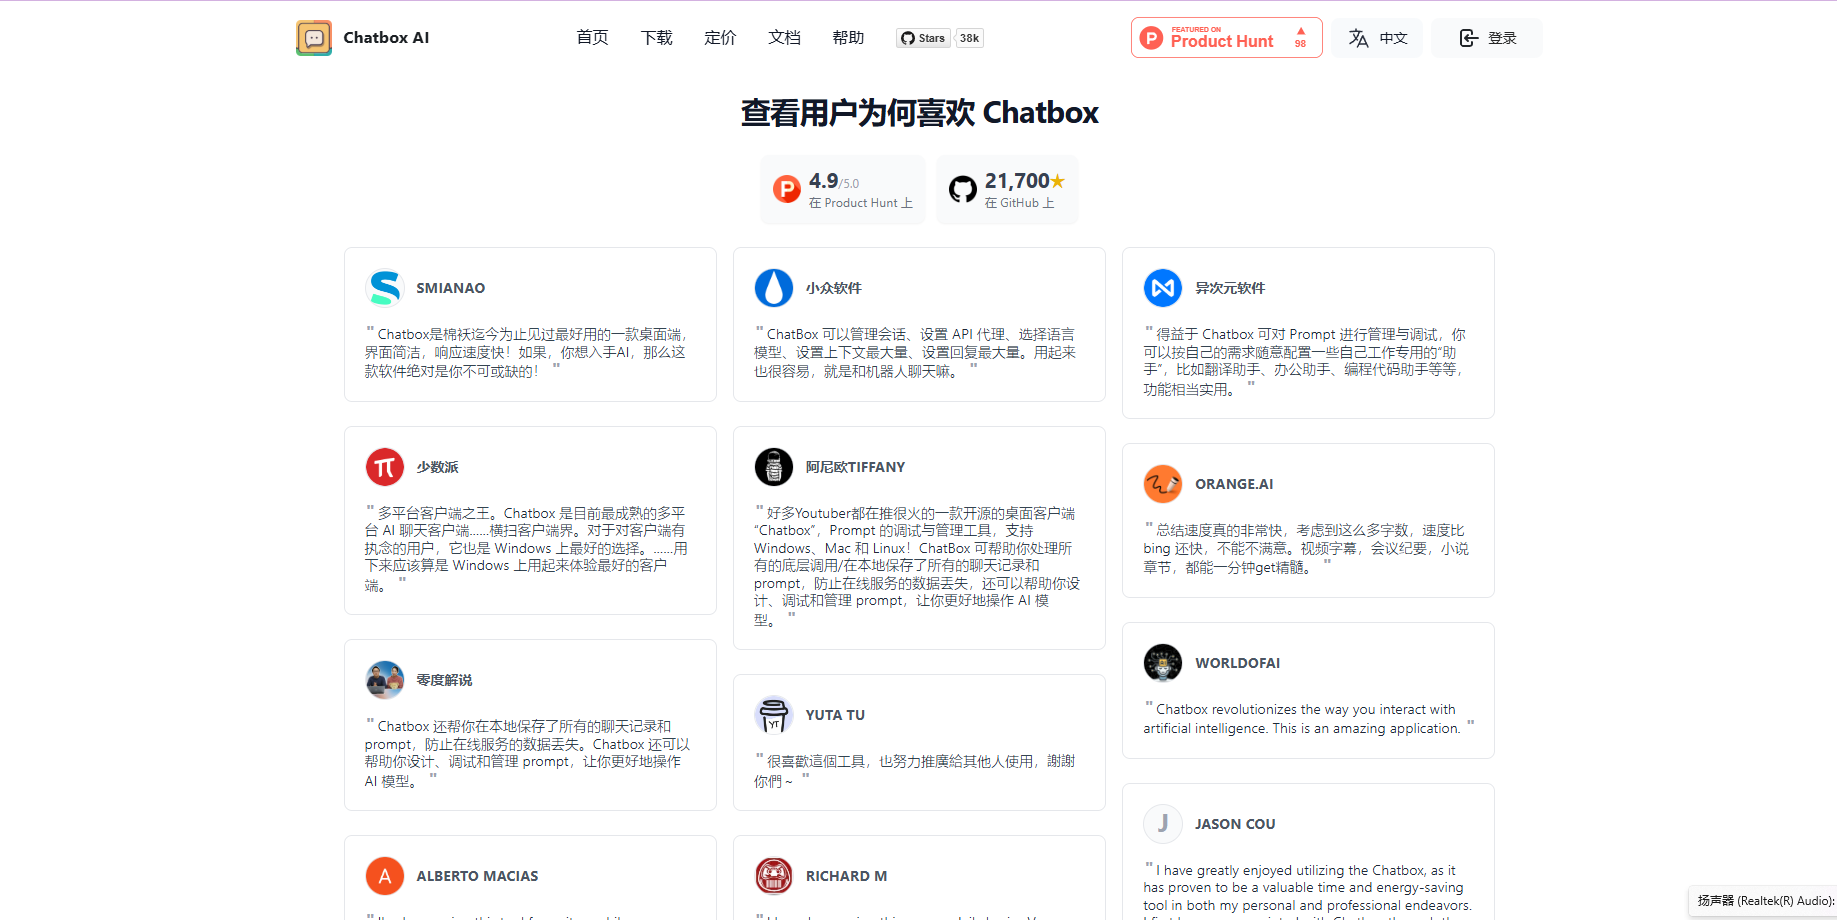1837x920 pixels.
Task: Open the 文档 docs nav item
Action: coord(784,38)
